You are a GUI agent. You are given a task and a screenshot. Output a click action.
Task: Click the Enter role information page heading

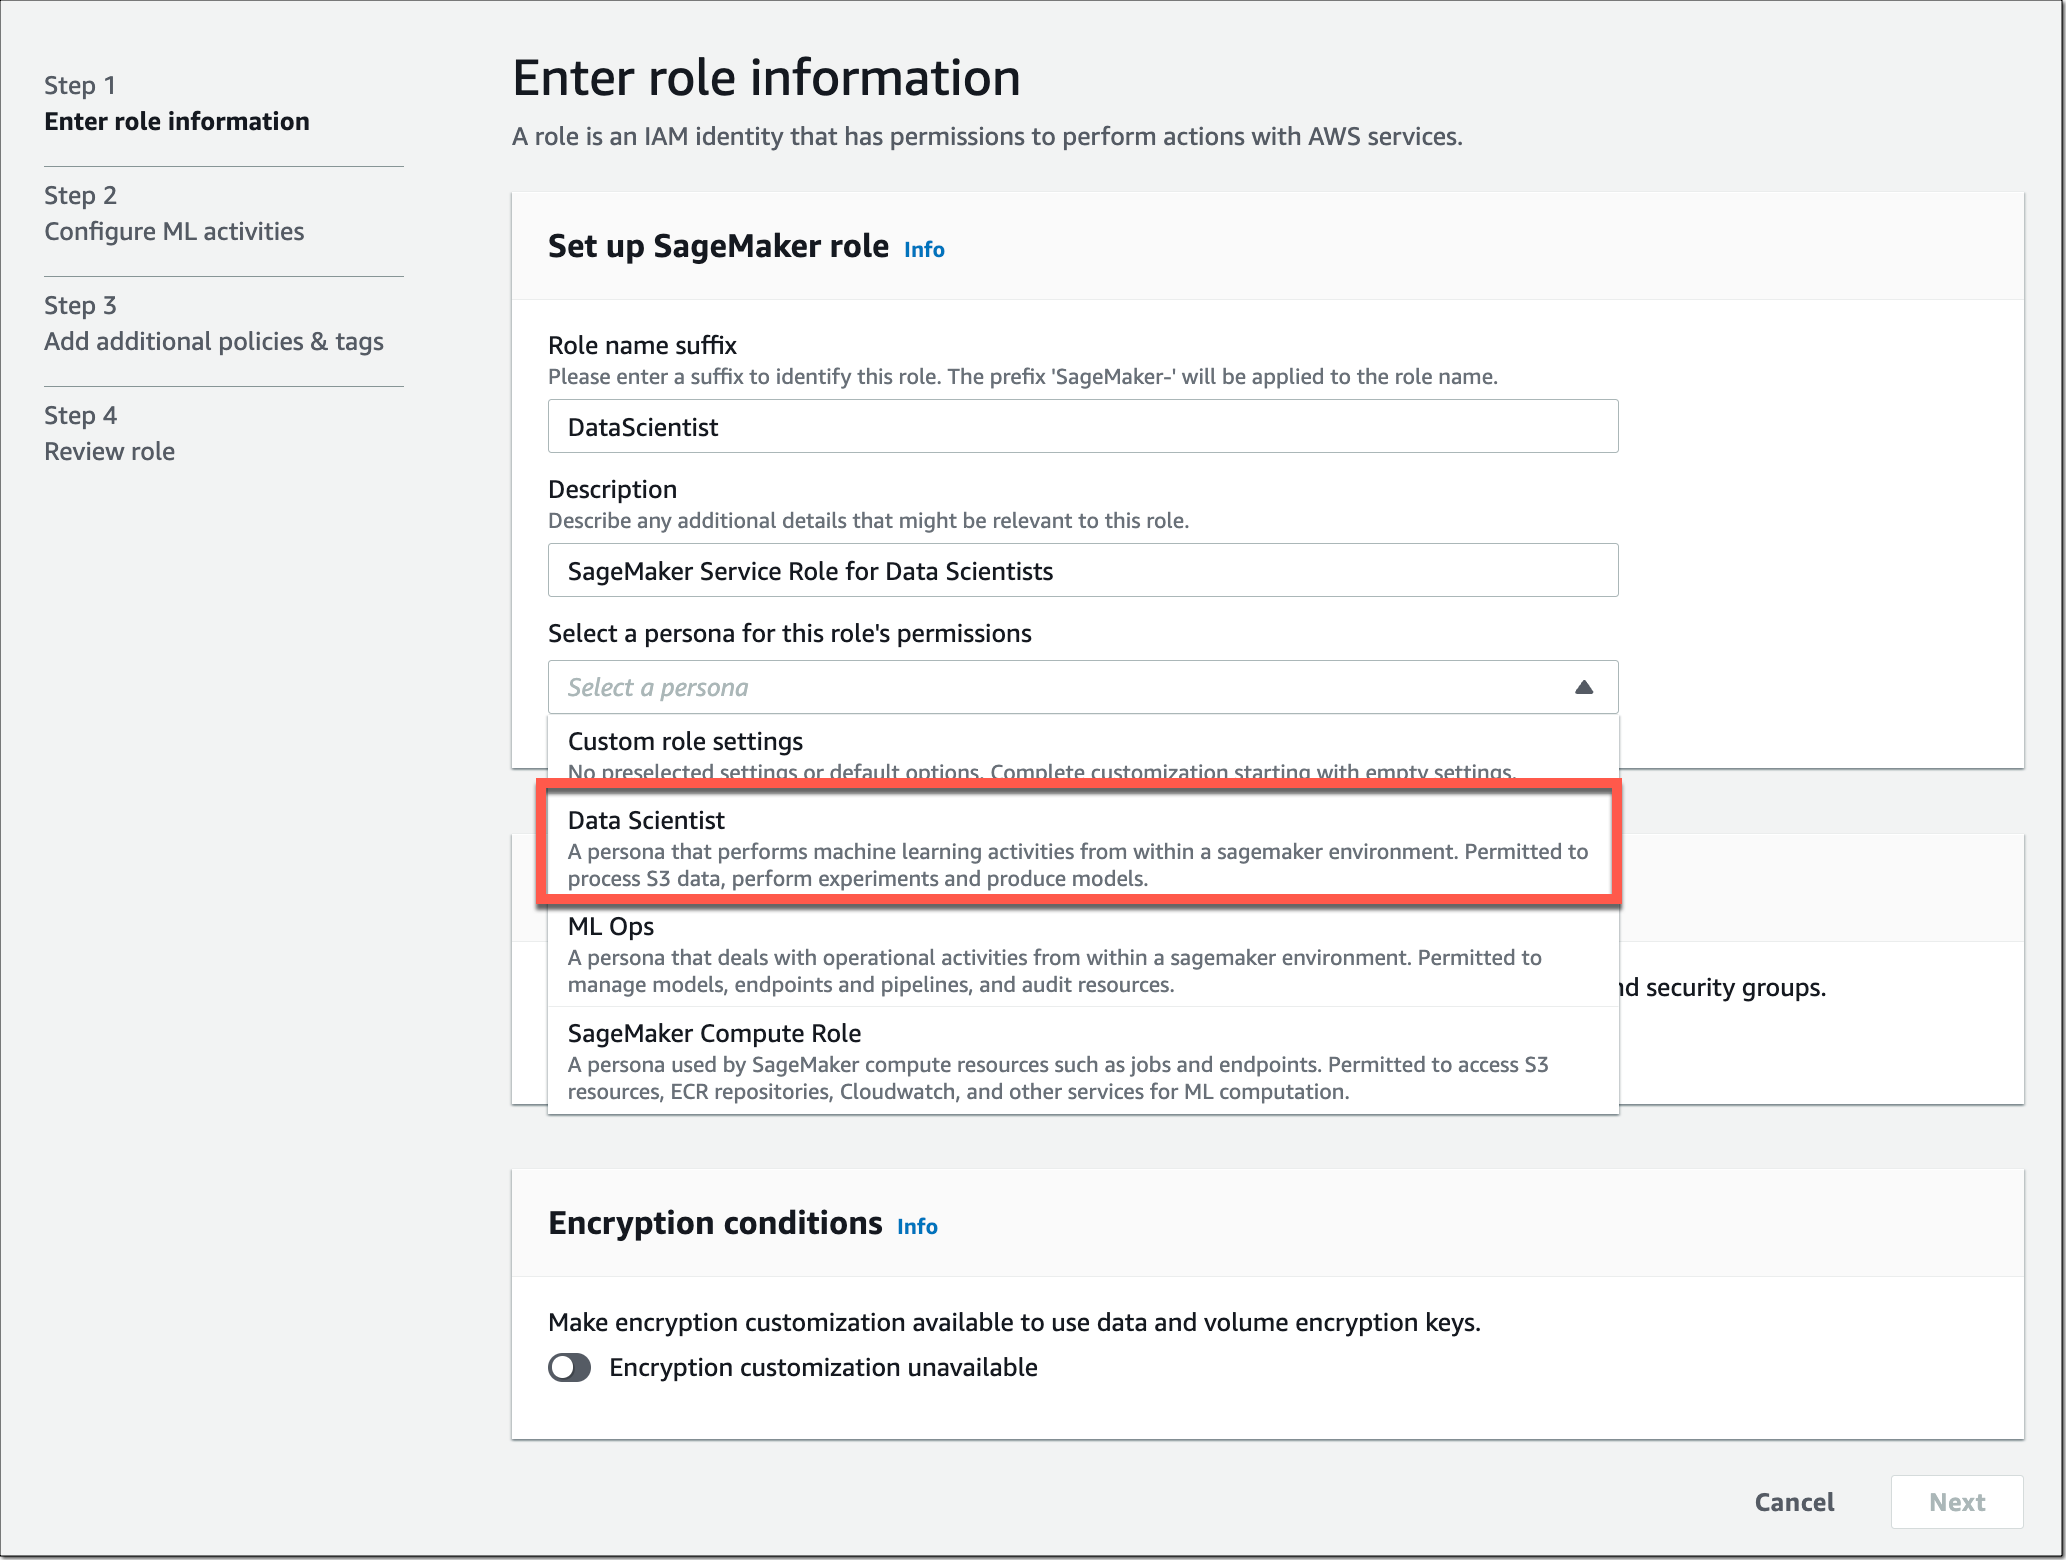point(766,78)
